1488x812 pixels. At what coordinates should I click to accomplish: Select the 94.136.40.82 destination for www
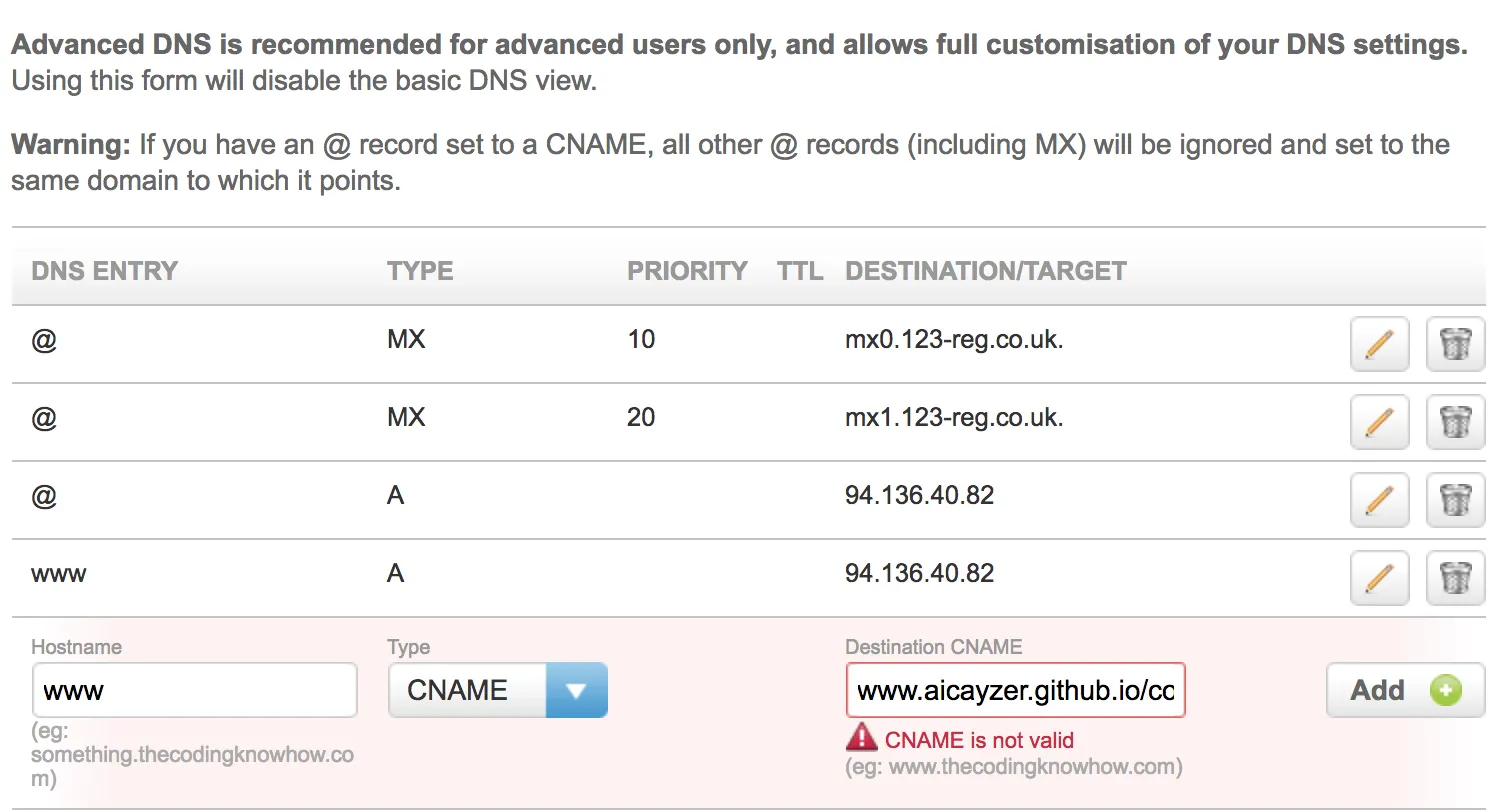coord(919,574)
